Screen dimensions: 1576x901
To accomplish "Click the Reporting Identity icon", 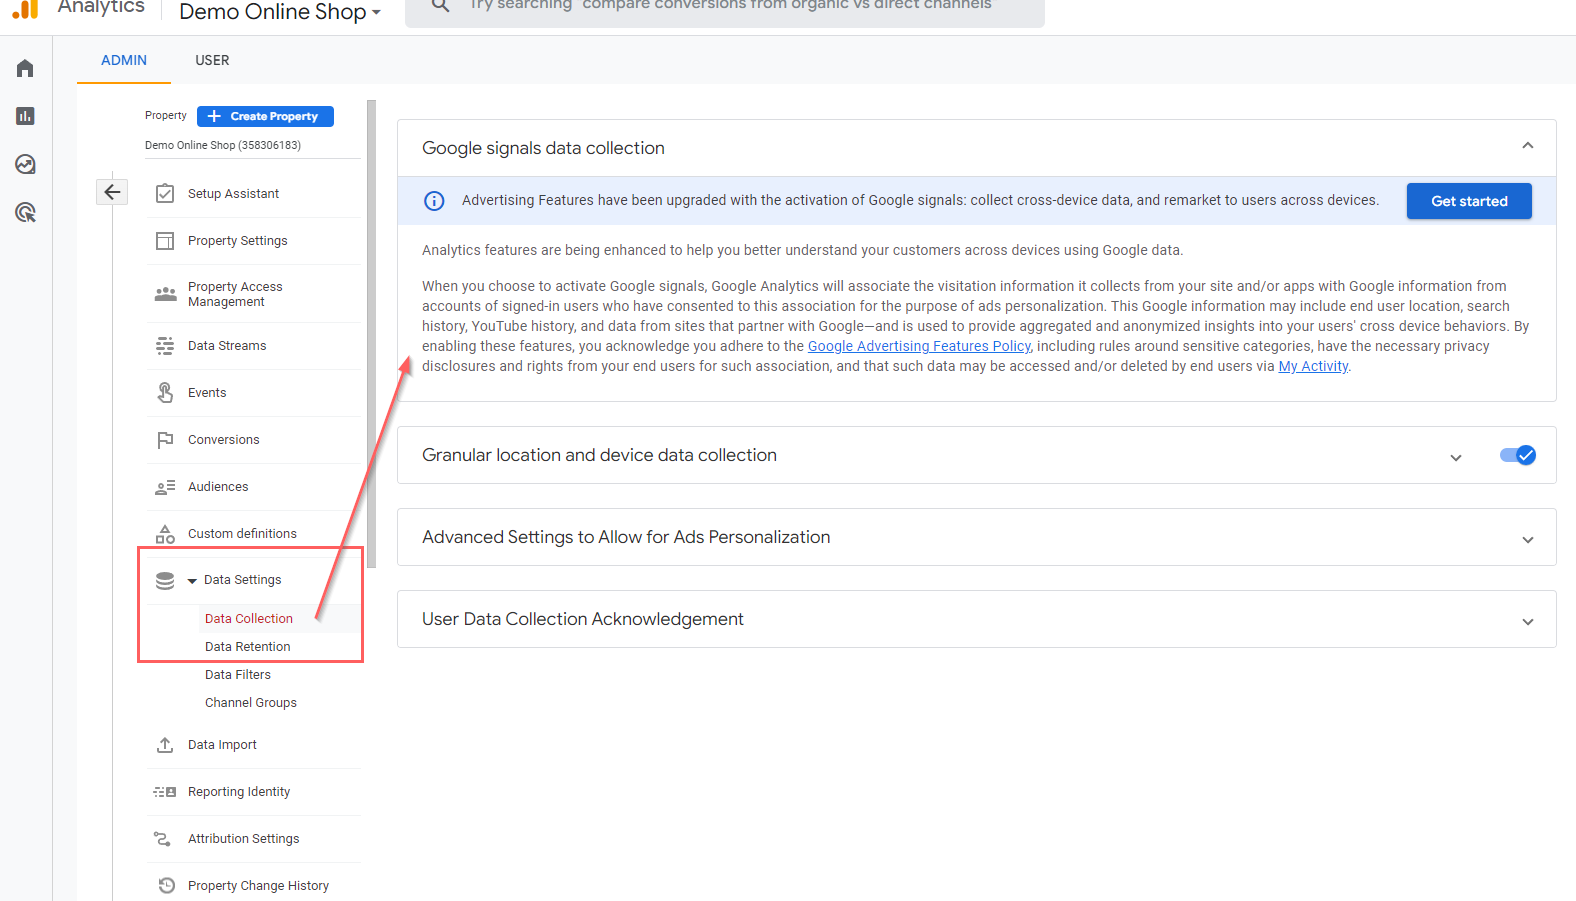I will 165,792.
